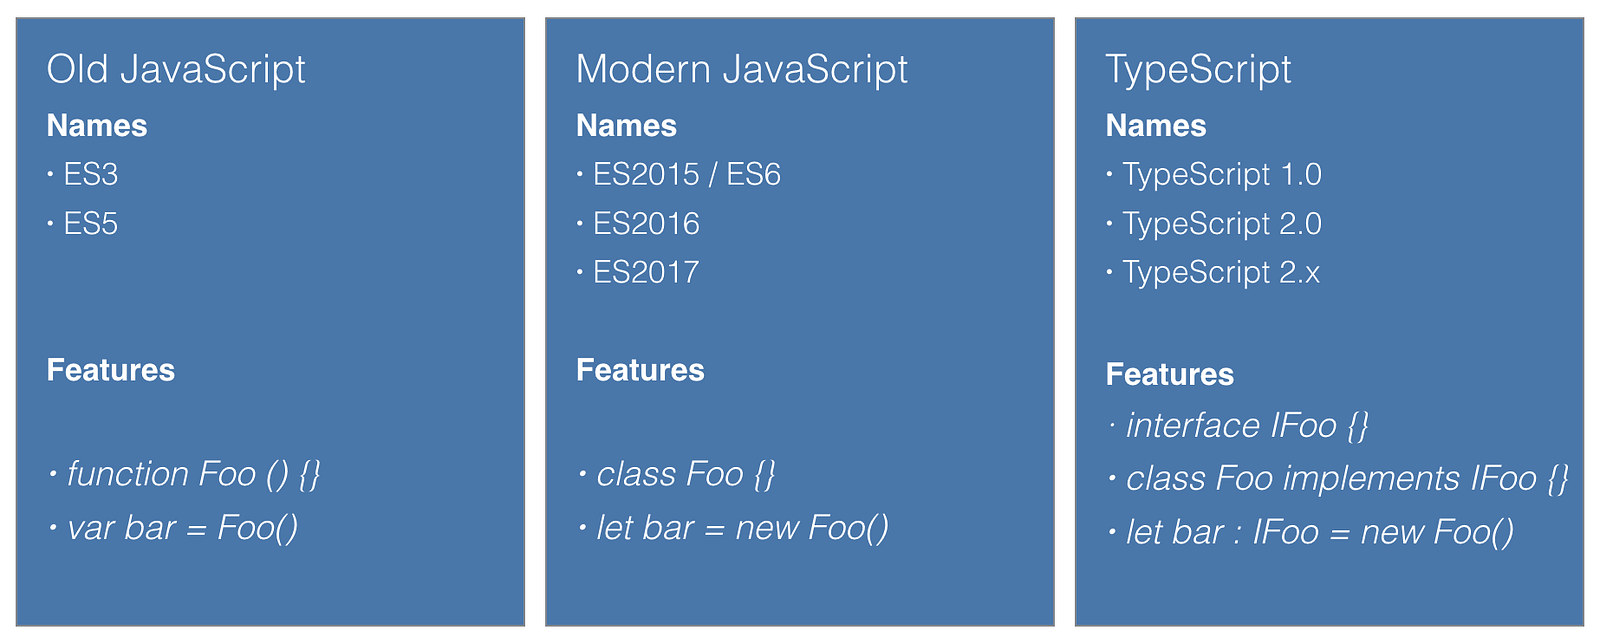Image resolution: width=1600 pixels, height=643 pixels.
Task: Click "Names" heading in Modern JavaScript panel
Action: [x=626, y=125]
